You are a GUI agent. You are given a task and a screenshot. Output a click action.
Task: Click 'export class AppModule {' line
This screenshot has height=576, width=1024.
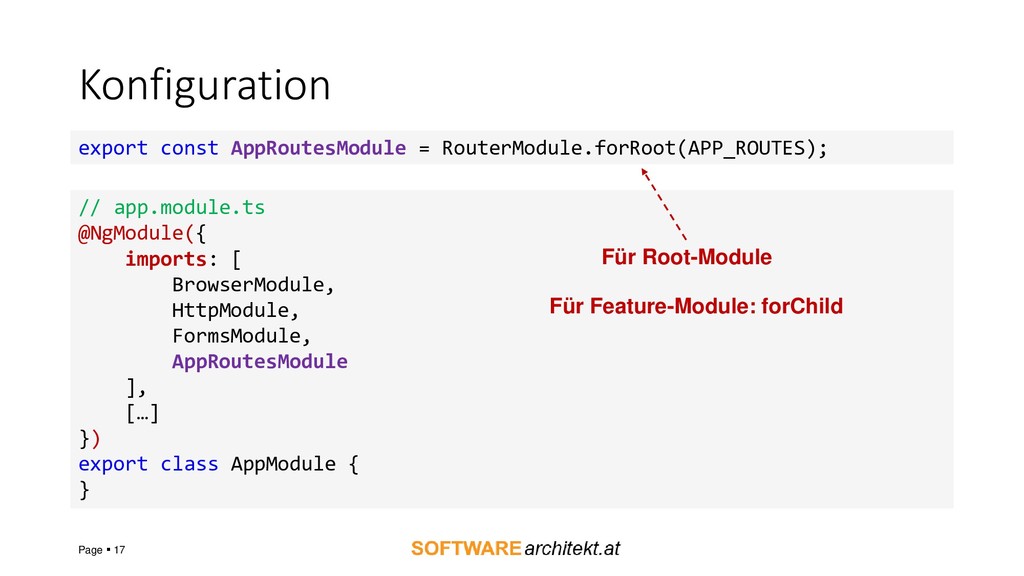point(219,464)
